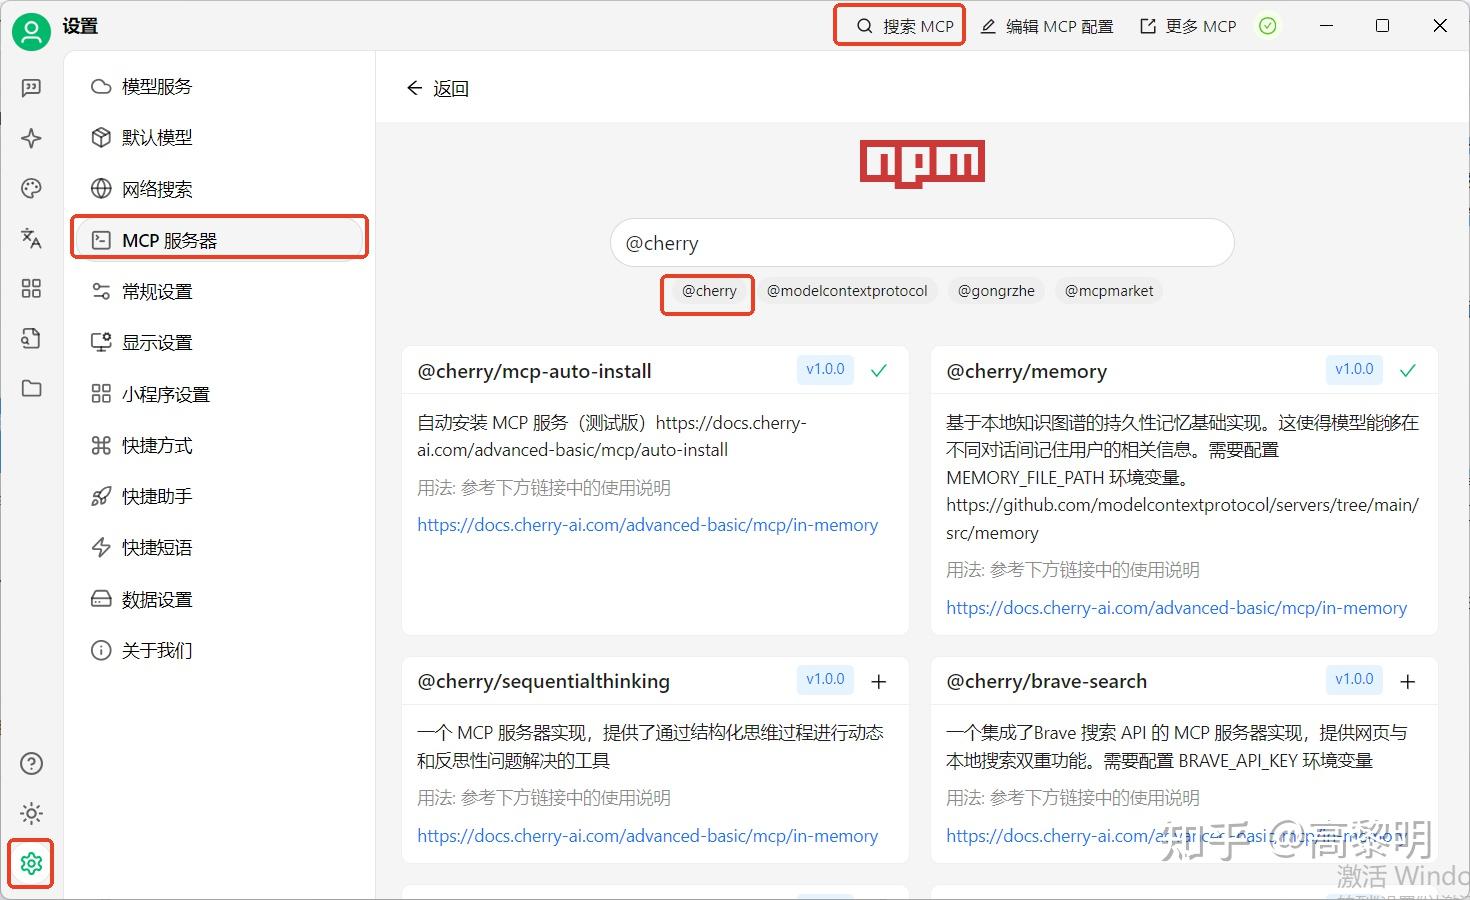Deactivate @cherry/mcp-auto-install via its checkmark
This screenshot has width=1470, height=900.
pyautogui.click(x=879, y=369)
